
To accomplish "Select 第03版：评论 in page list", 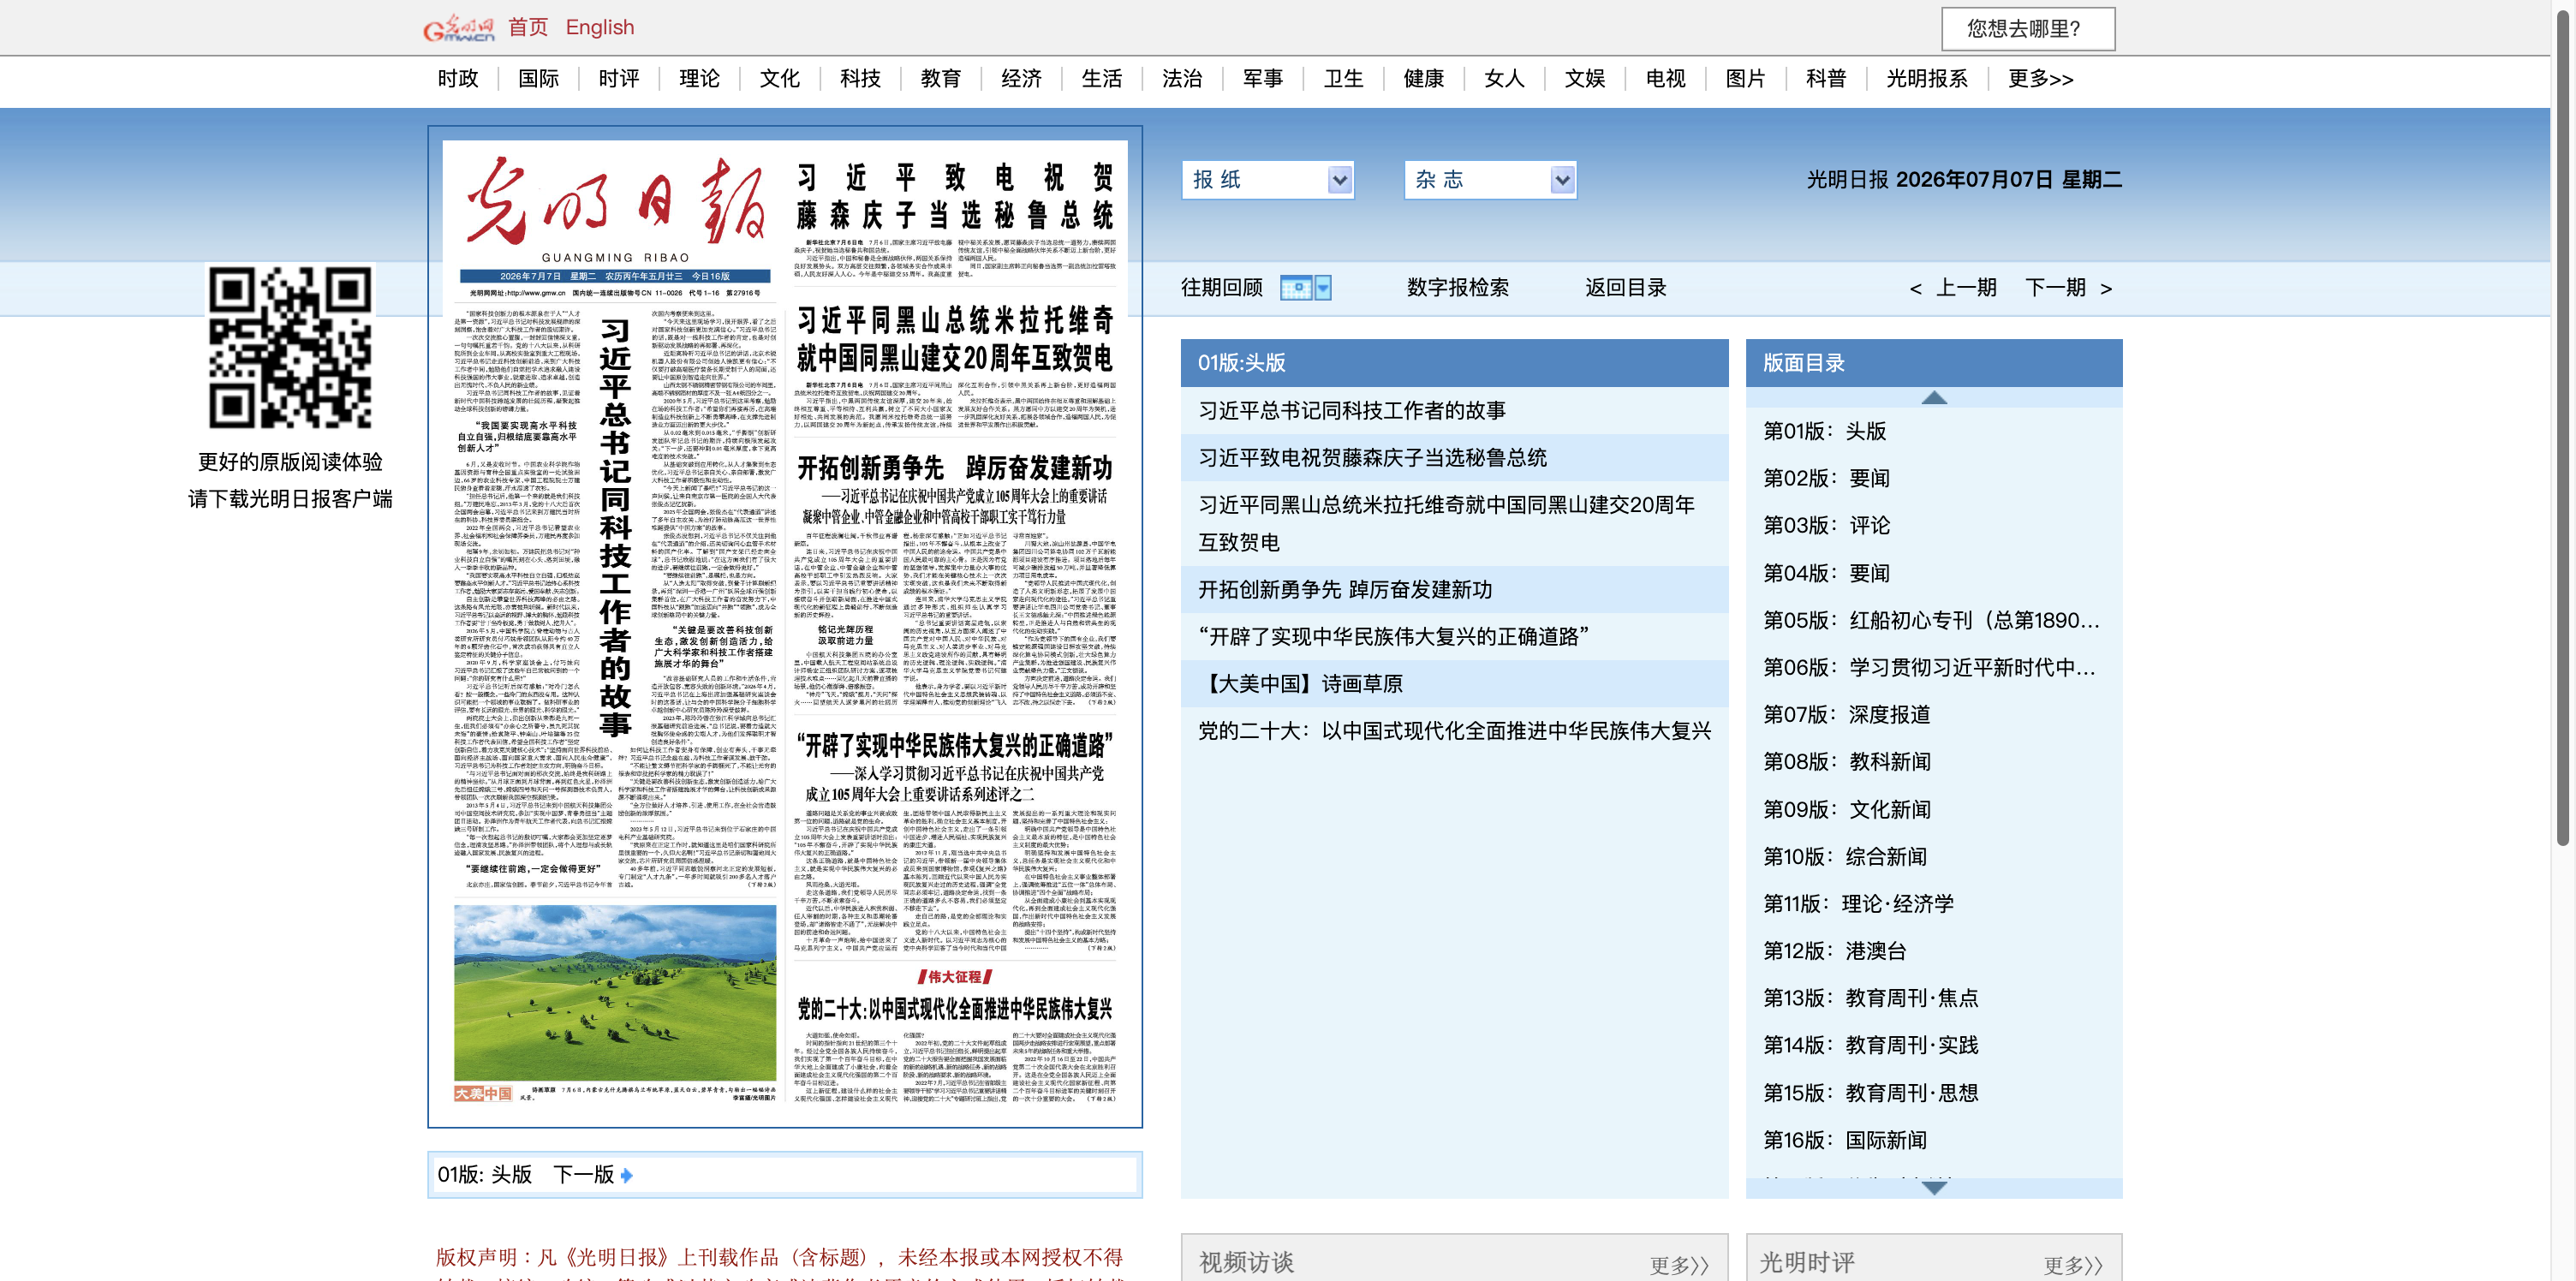I will pos(1826,525).
